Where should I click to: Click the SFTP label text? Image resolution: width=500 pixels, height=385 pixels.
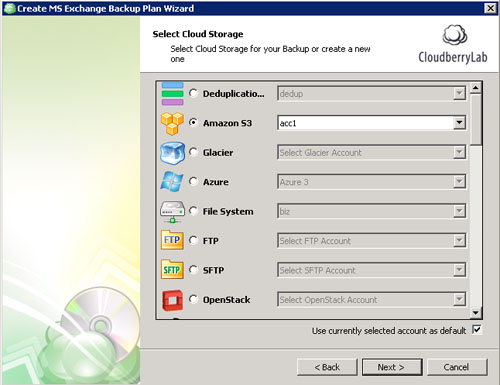coord(213,270)
